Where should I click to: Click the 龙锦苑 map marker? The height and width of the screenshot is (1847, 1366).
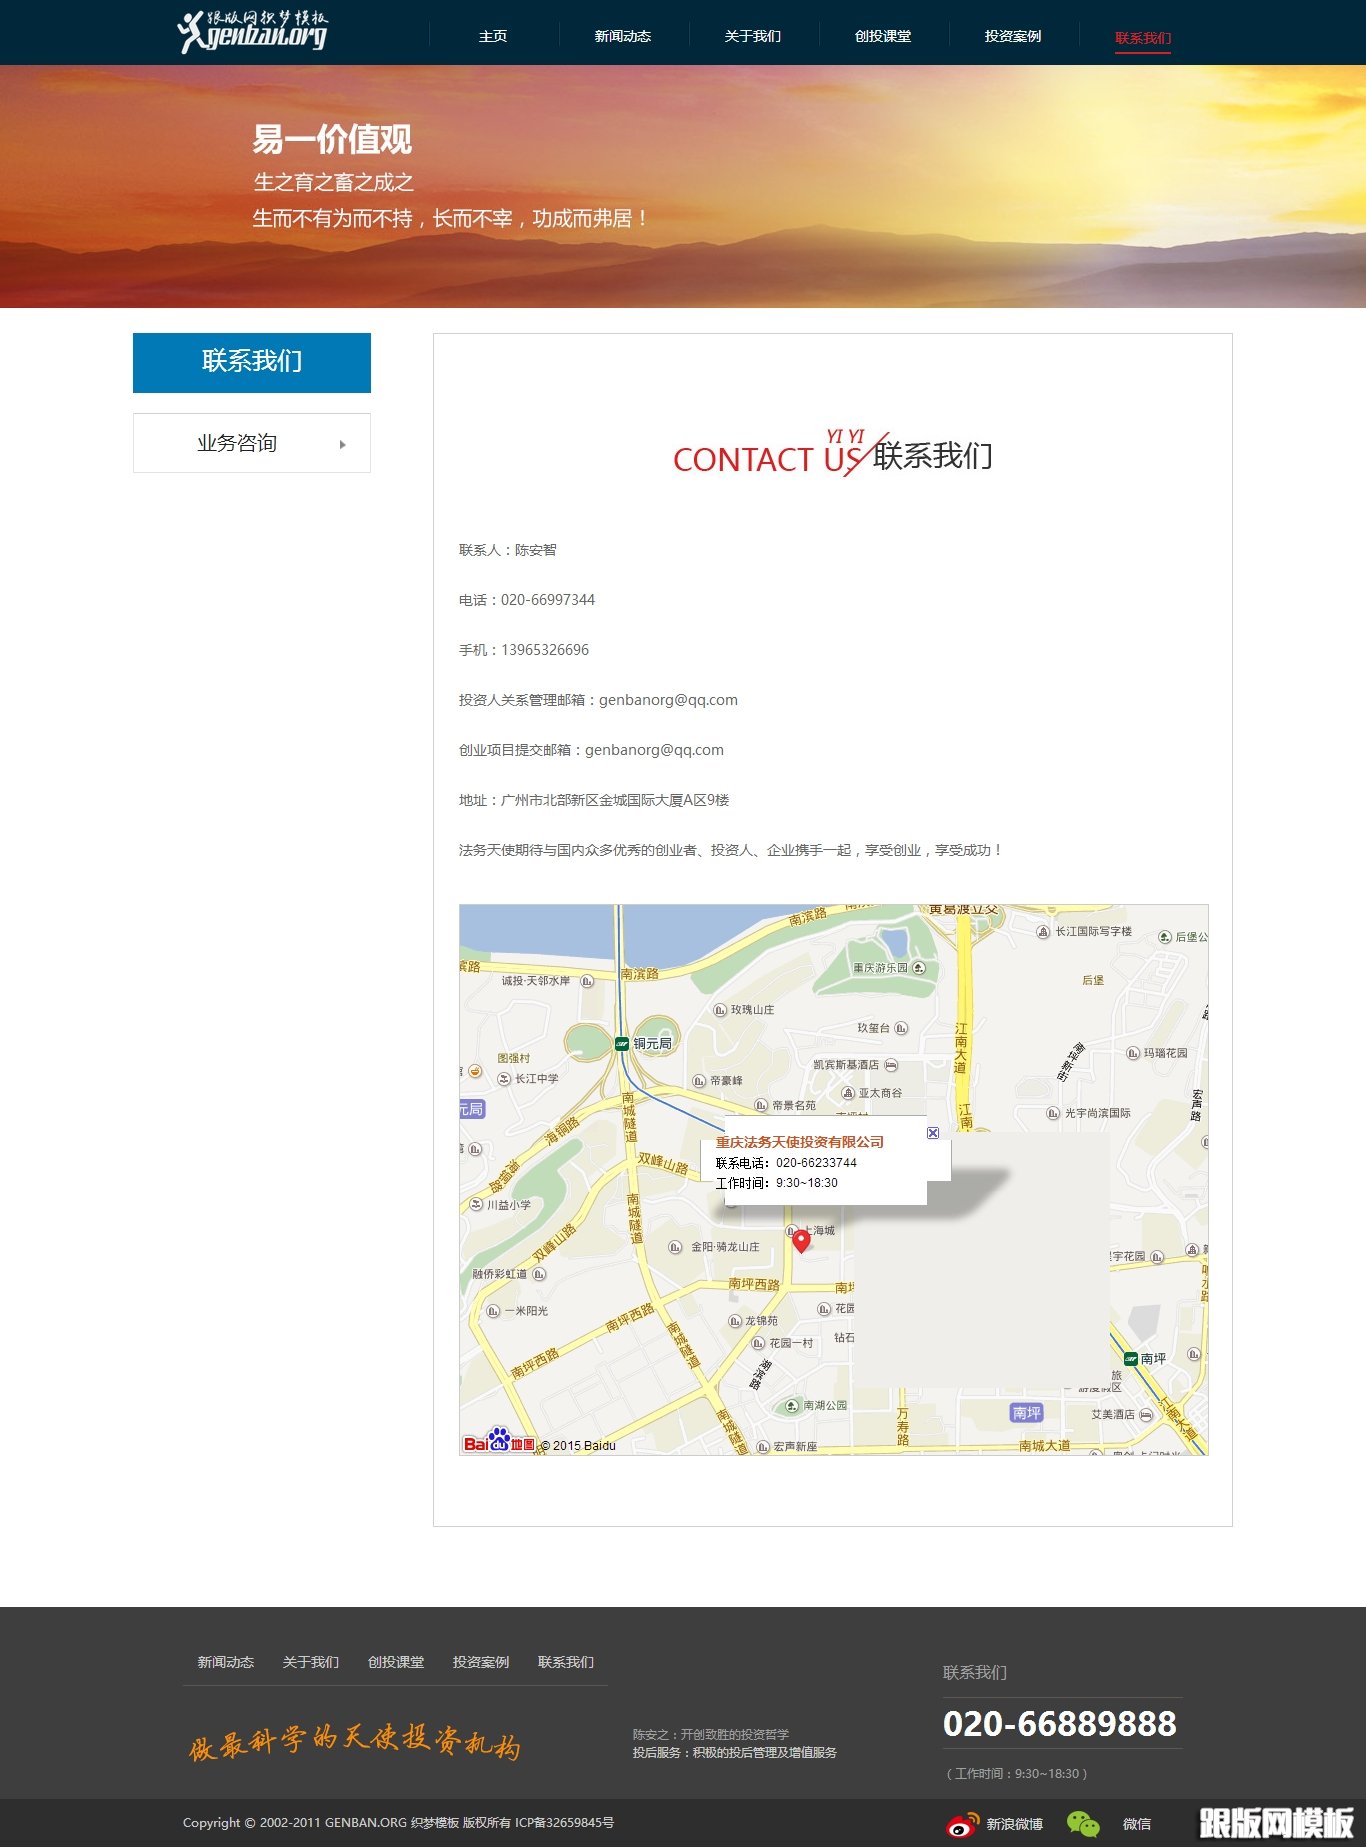735,1321
